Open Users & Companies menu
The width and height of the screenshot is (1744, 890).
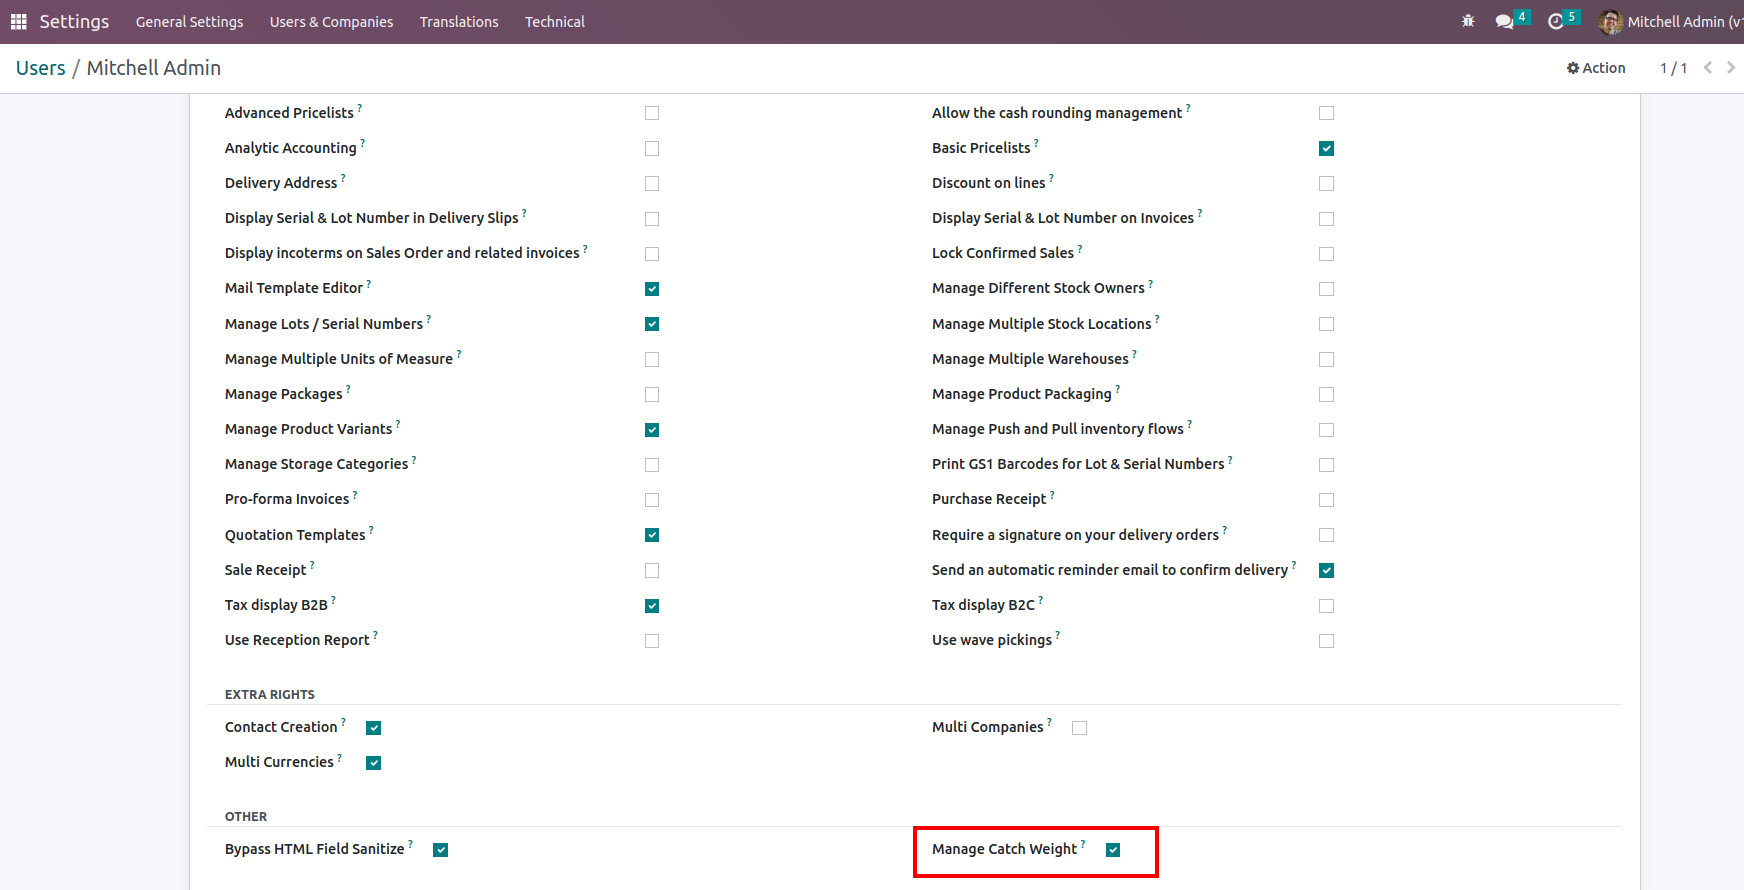coord(331,22)
